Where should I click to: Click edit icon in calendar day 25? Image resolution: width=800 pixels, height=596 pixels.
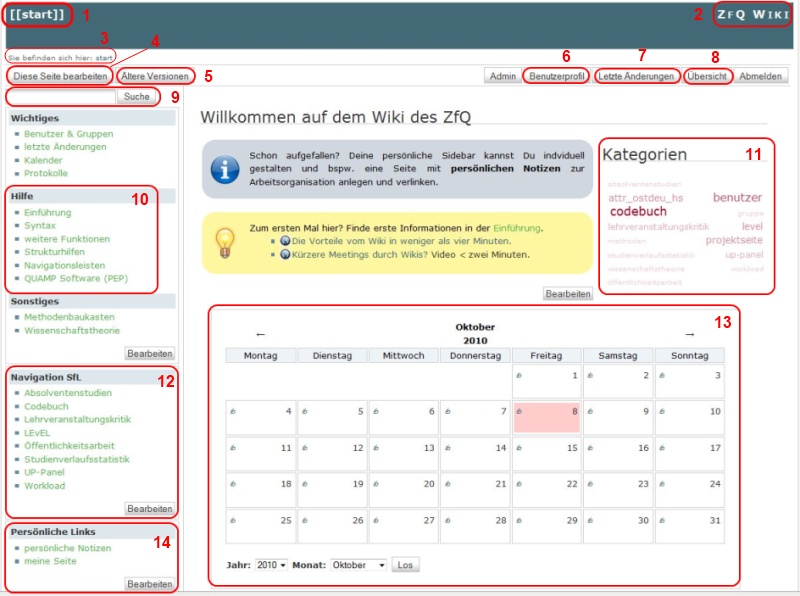231,520
